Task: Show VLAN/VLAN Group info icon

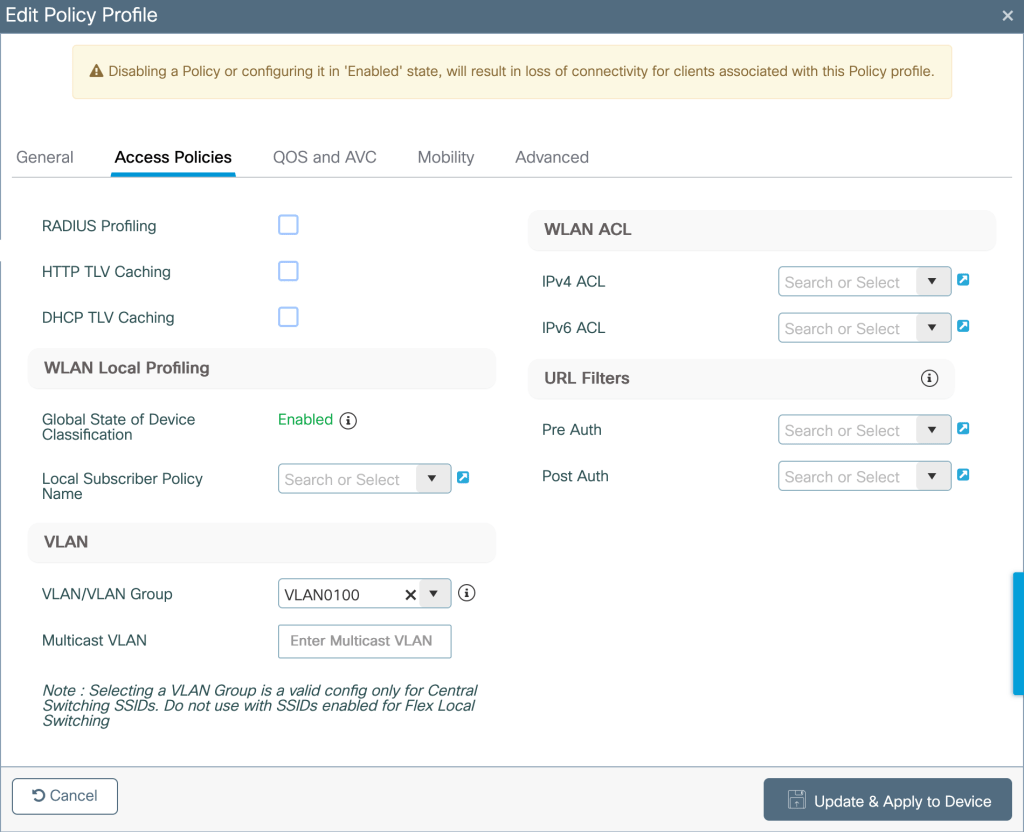Action: (x=466, y=593)
